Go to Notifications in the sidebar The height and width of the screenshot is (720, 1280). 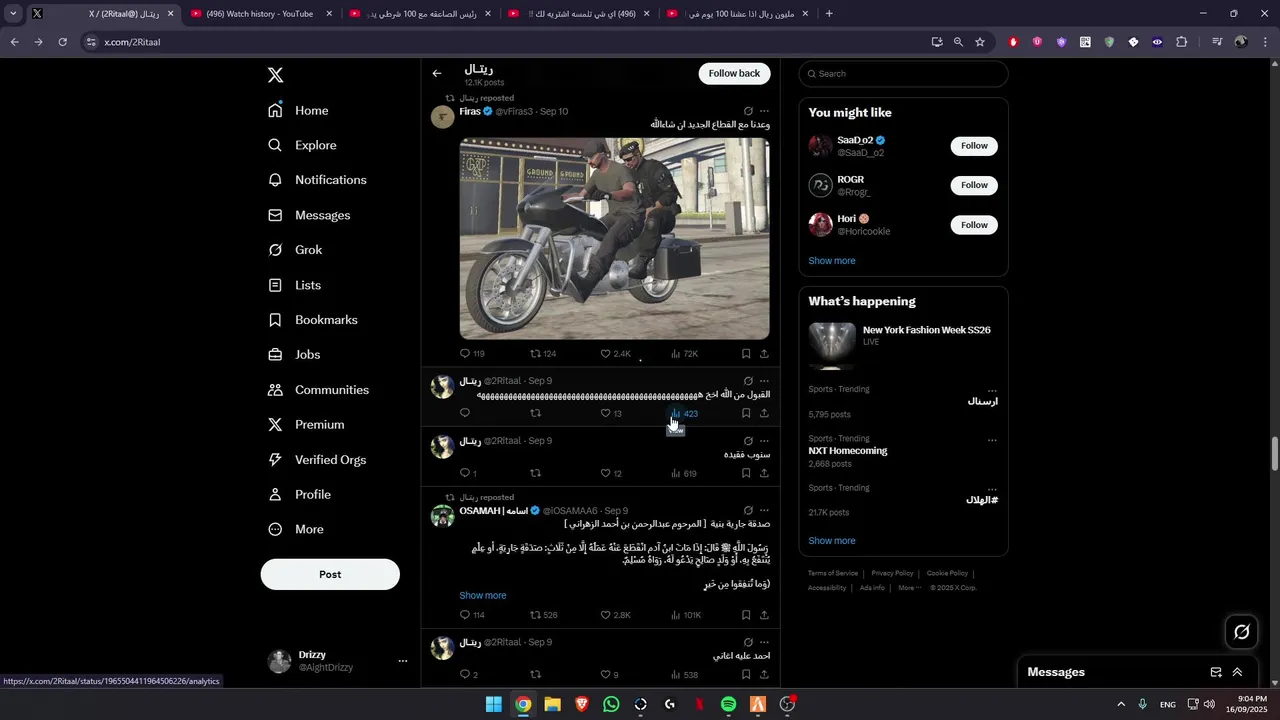coord(317,180)
